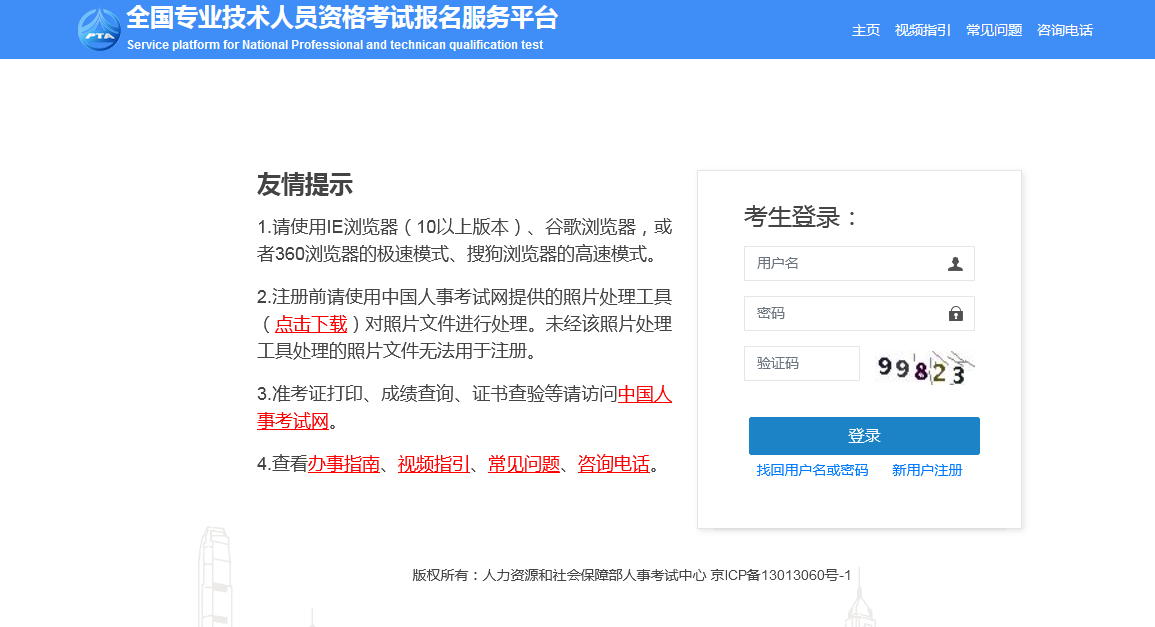Screen dimensions: 1155x627
Task: Click the 新用户注册 link
Action: point(927,470)
